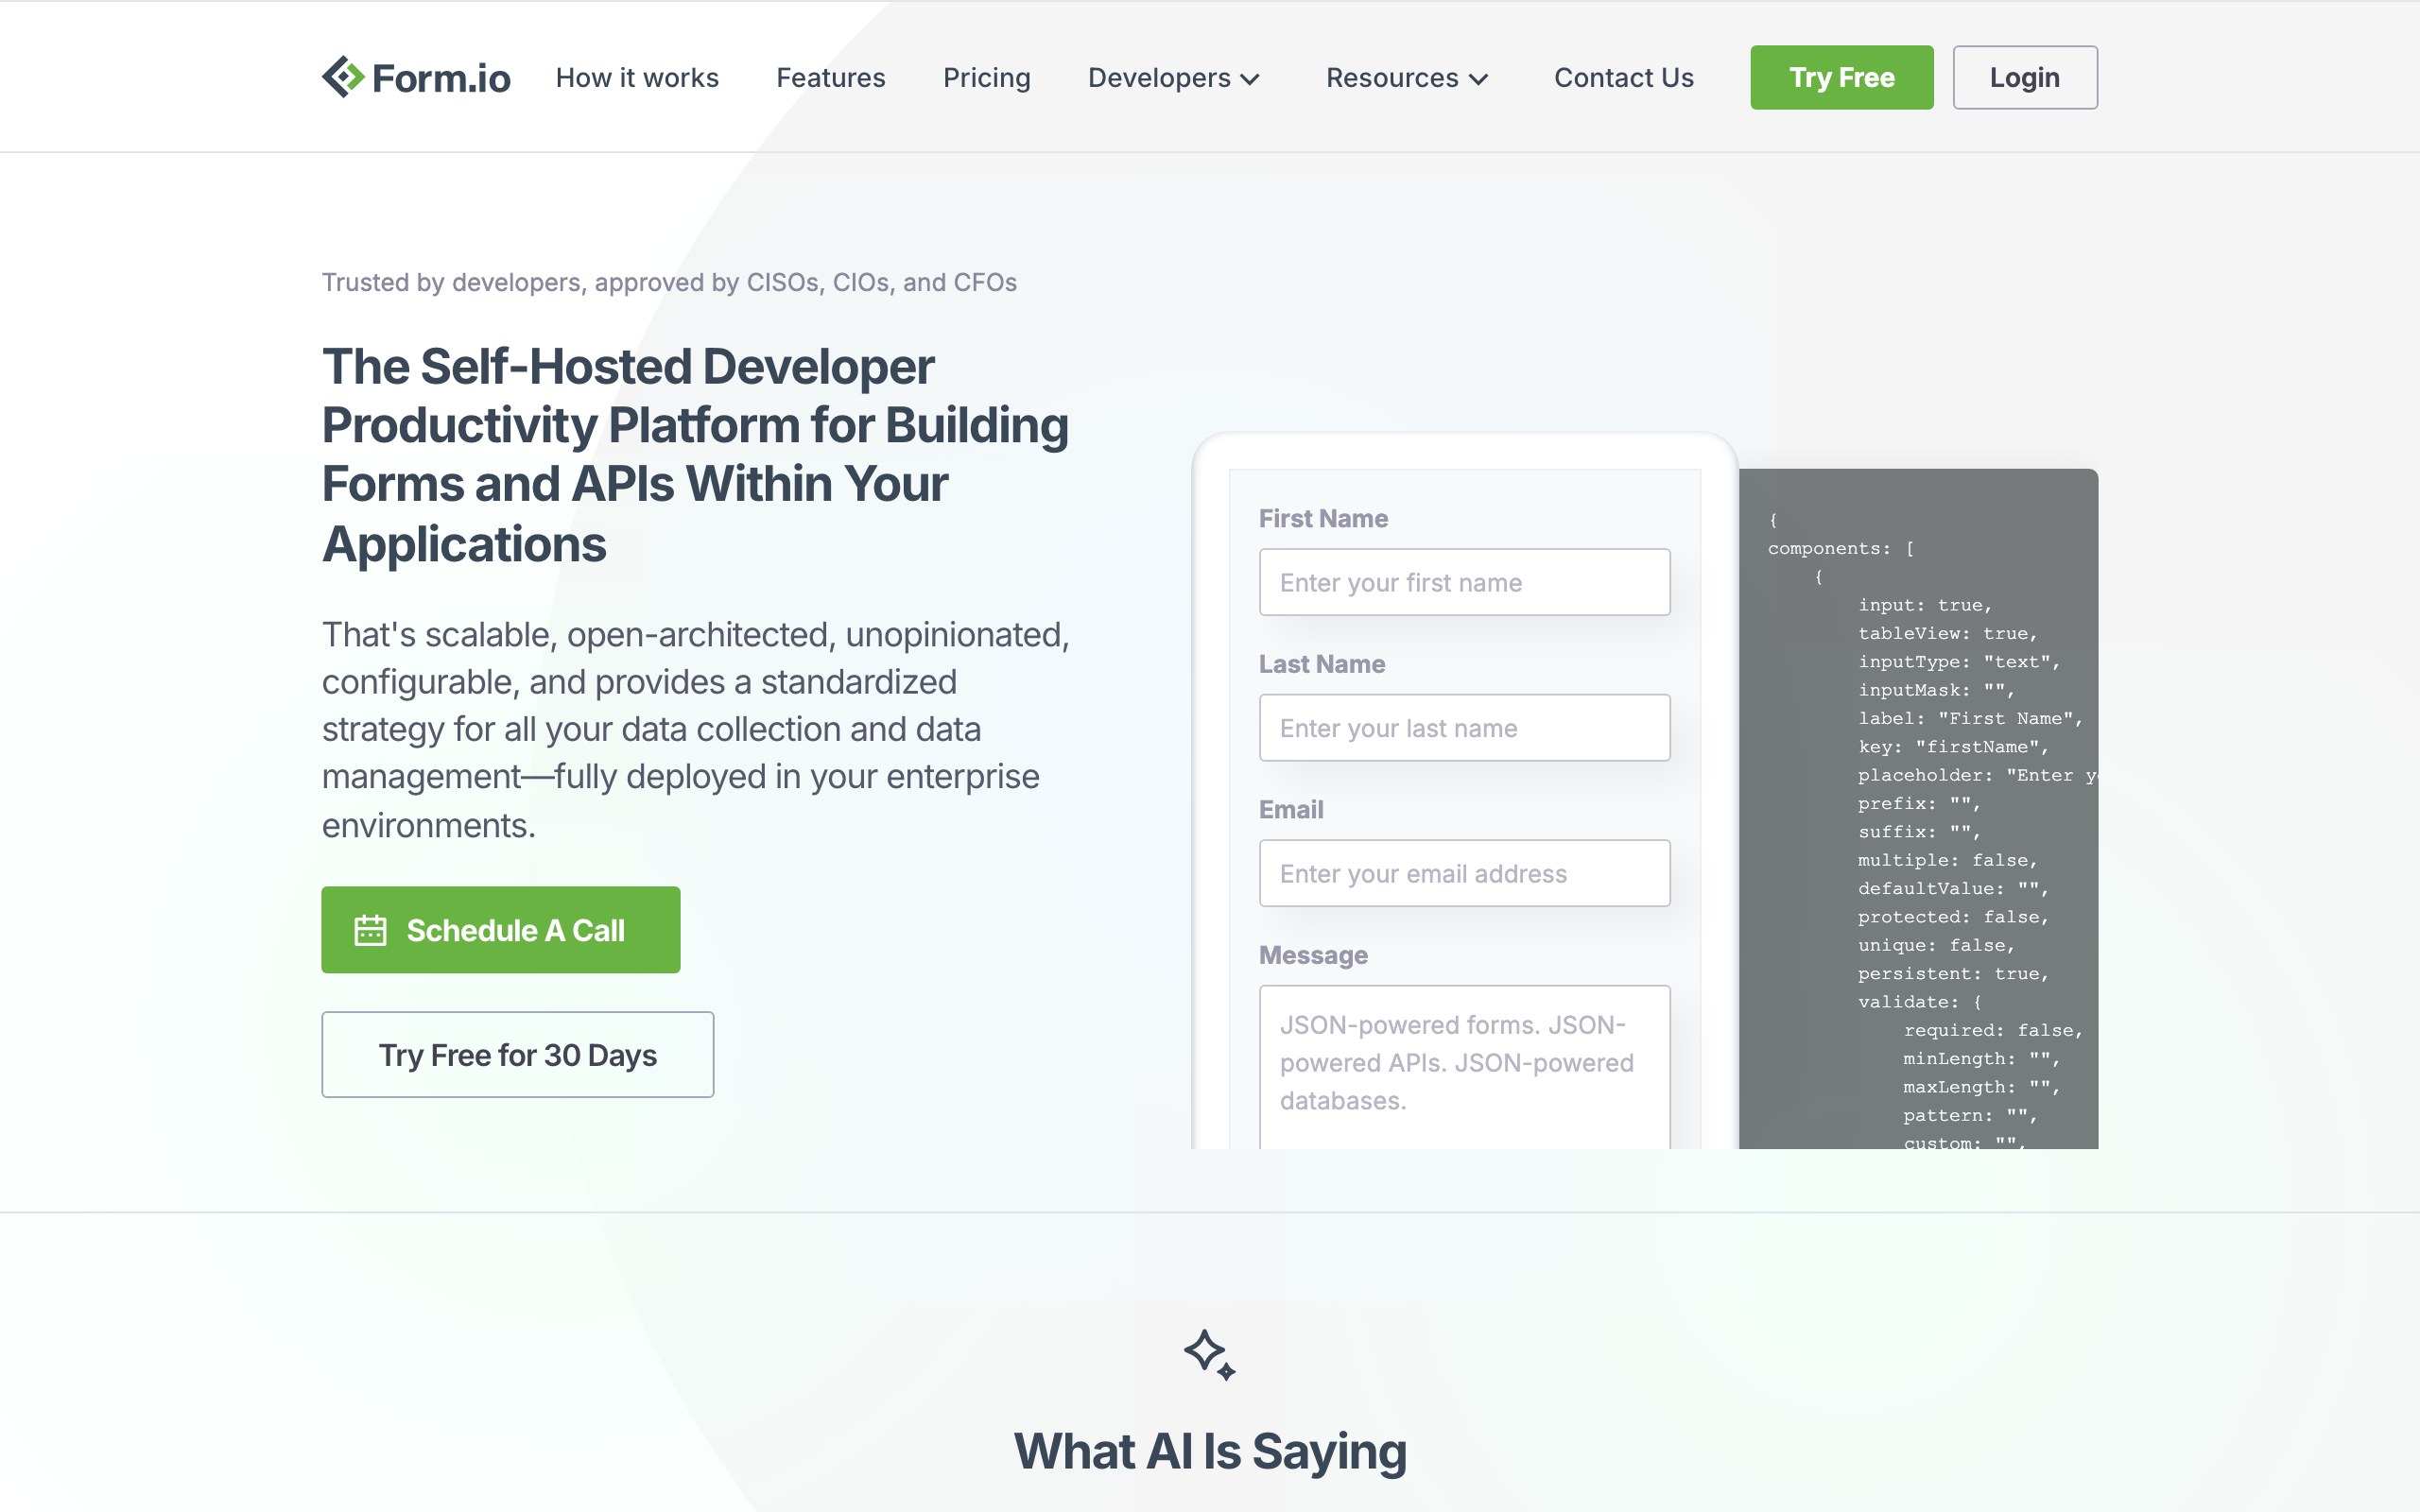
Task: Open the Developers menu
Action: pos(1159,78)
